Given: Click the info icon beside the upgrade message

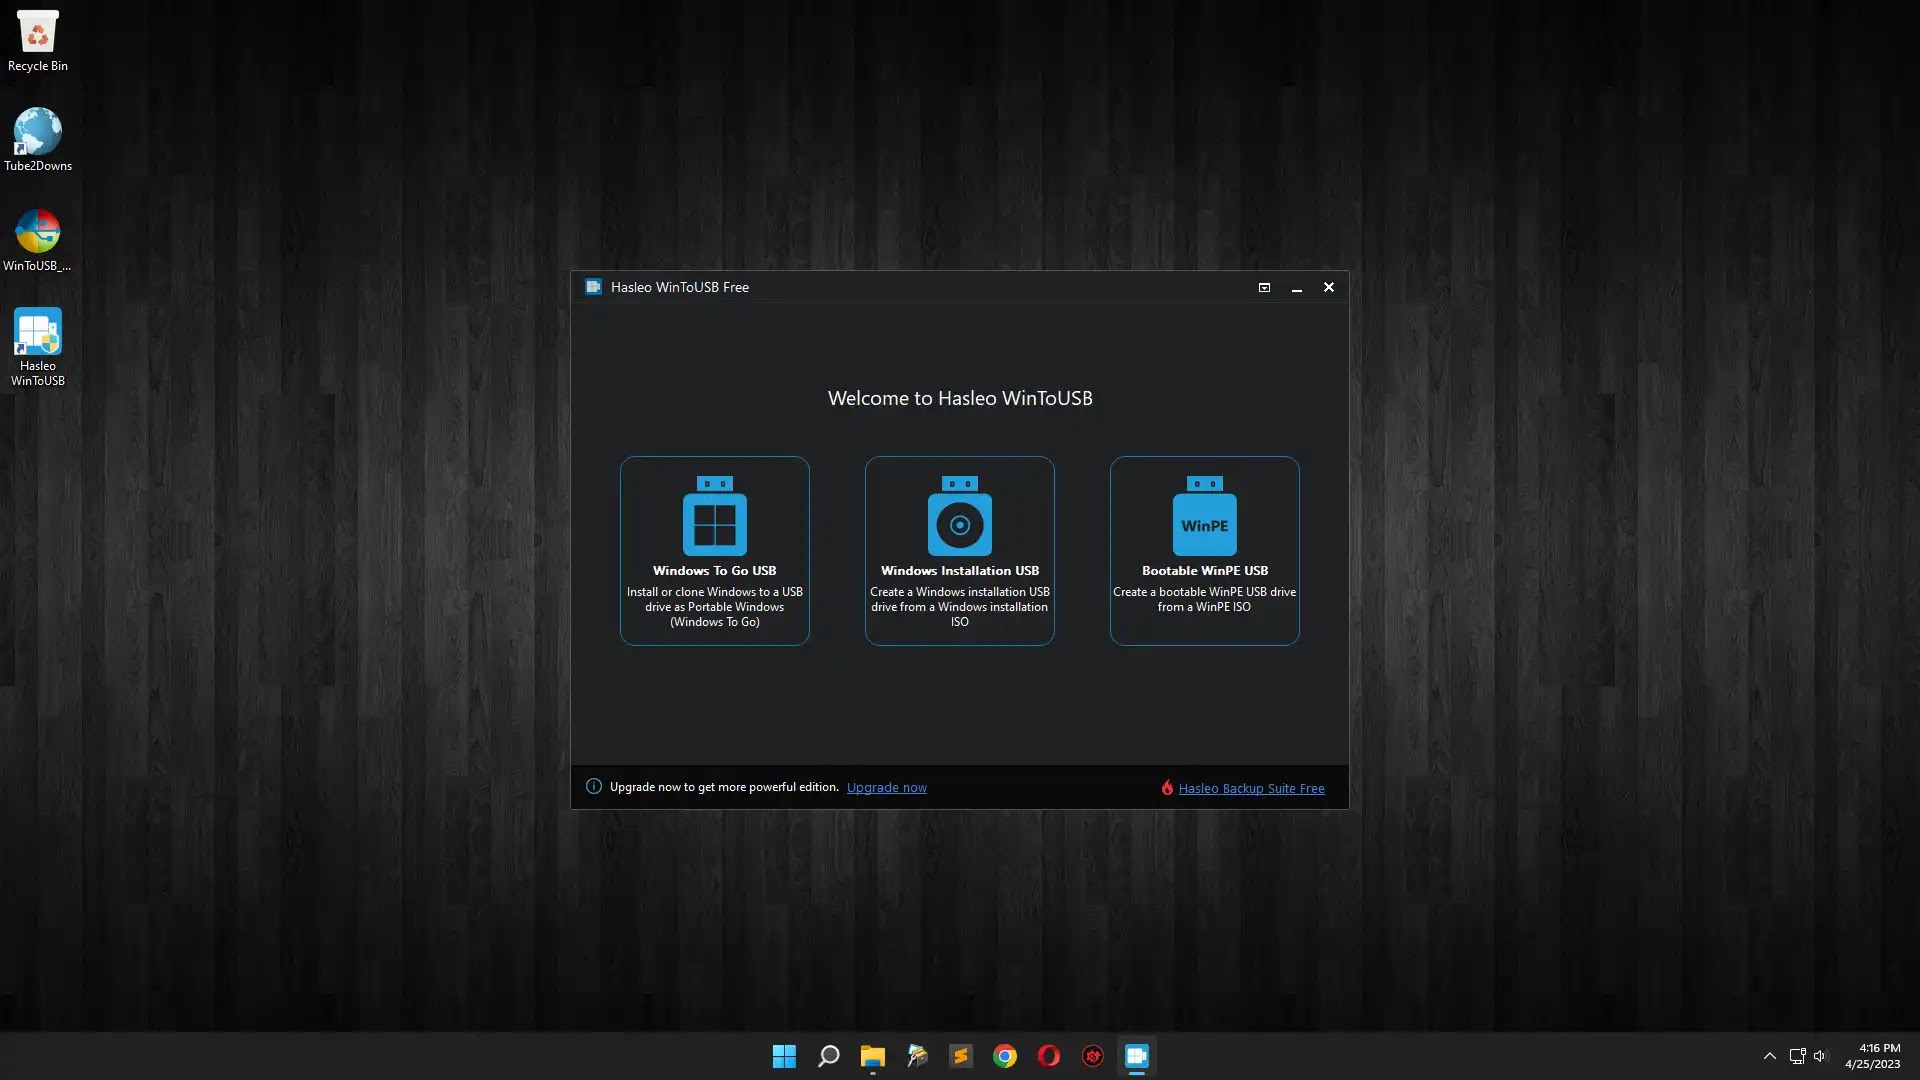Looking at the screenshot, I should 594,787.
